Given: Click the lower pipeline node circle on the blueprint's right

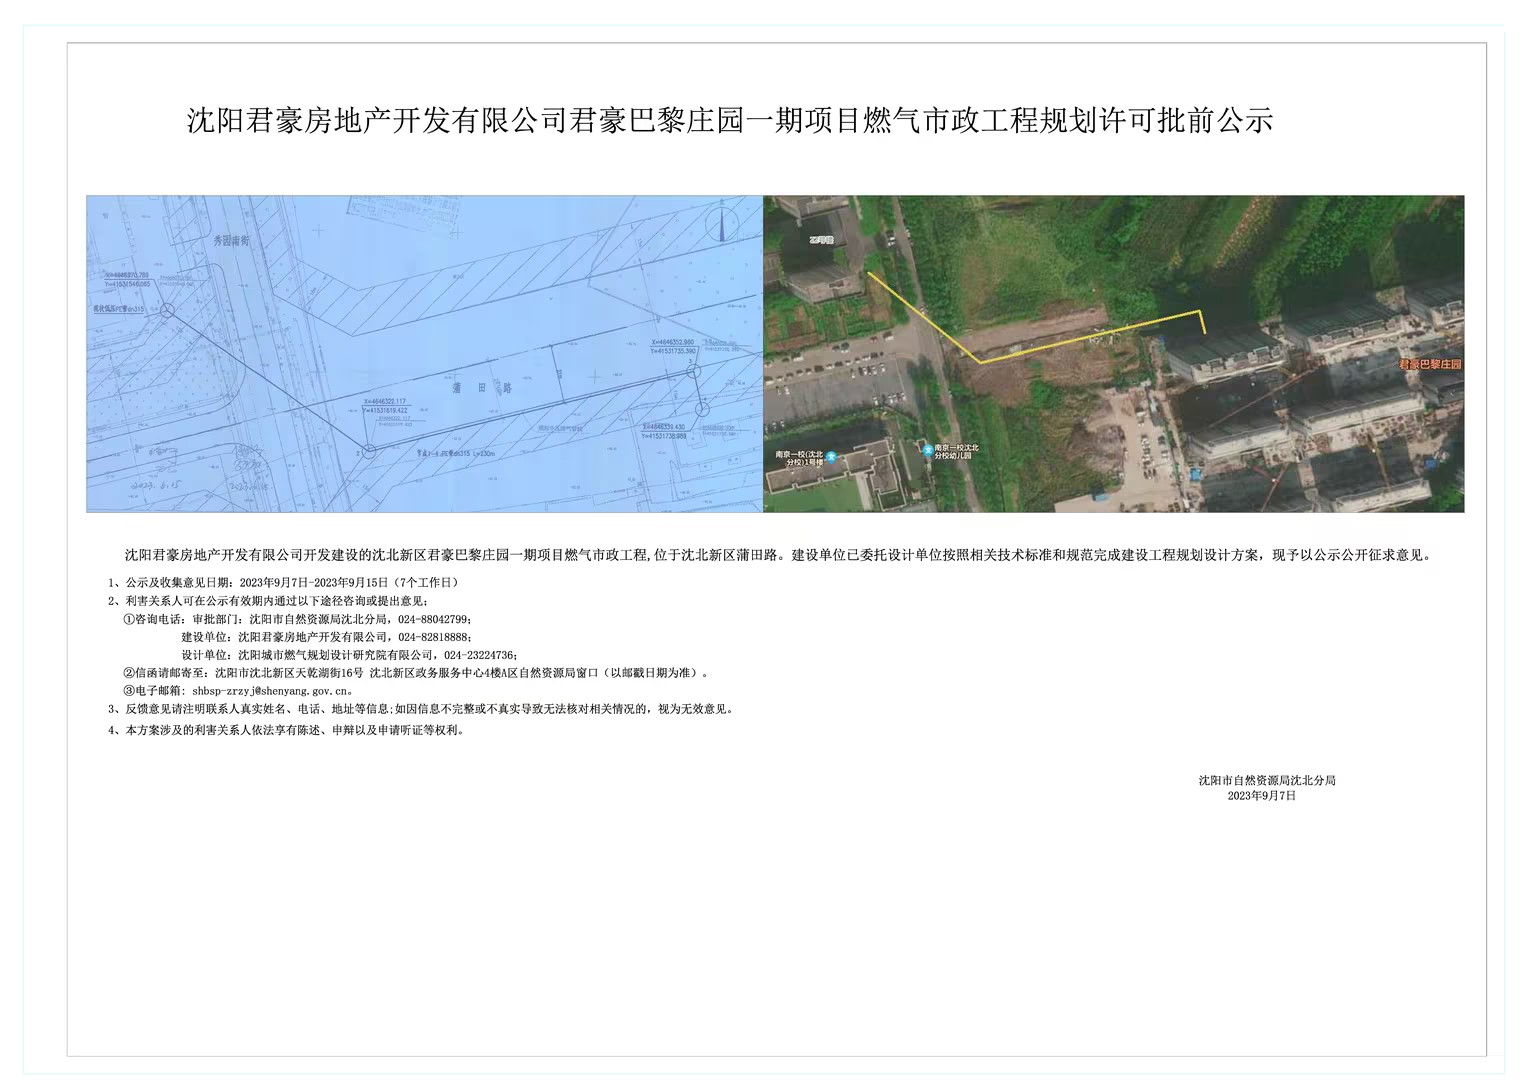Looking at the screenshot, I should [702, 409].
